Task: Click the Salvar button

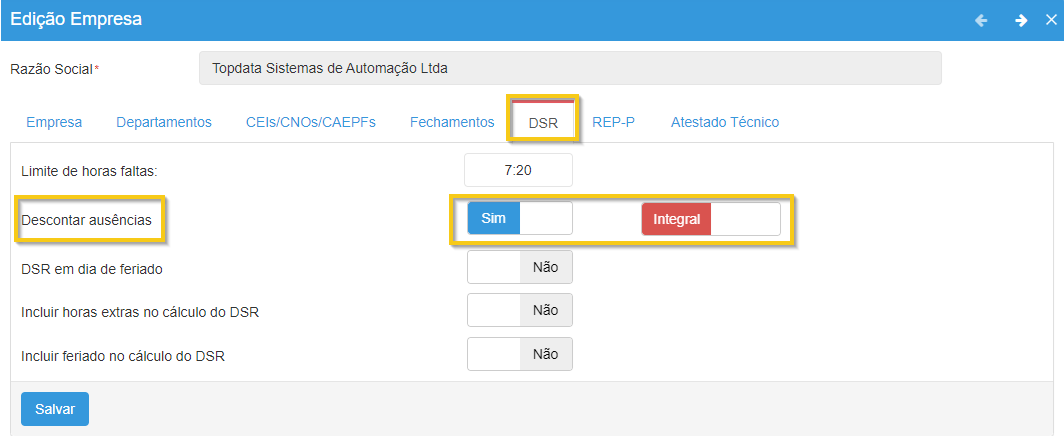Action: [x=55, y=409]
